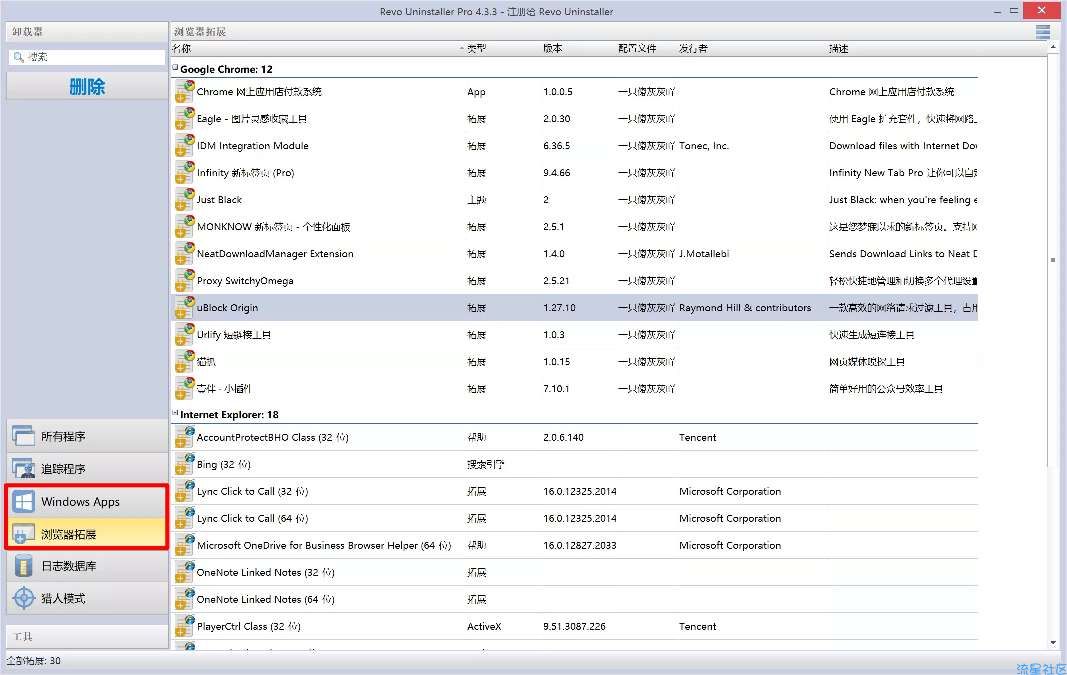The width and height of the screenshot is (1067, 675).
Task: Click the Lync Click to Call (32 位) icon
Action: point(184,491)
